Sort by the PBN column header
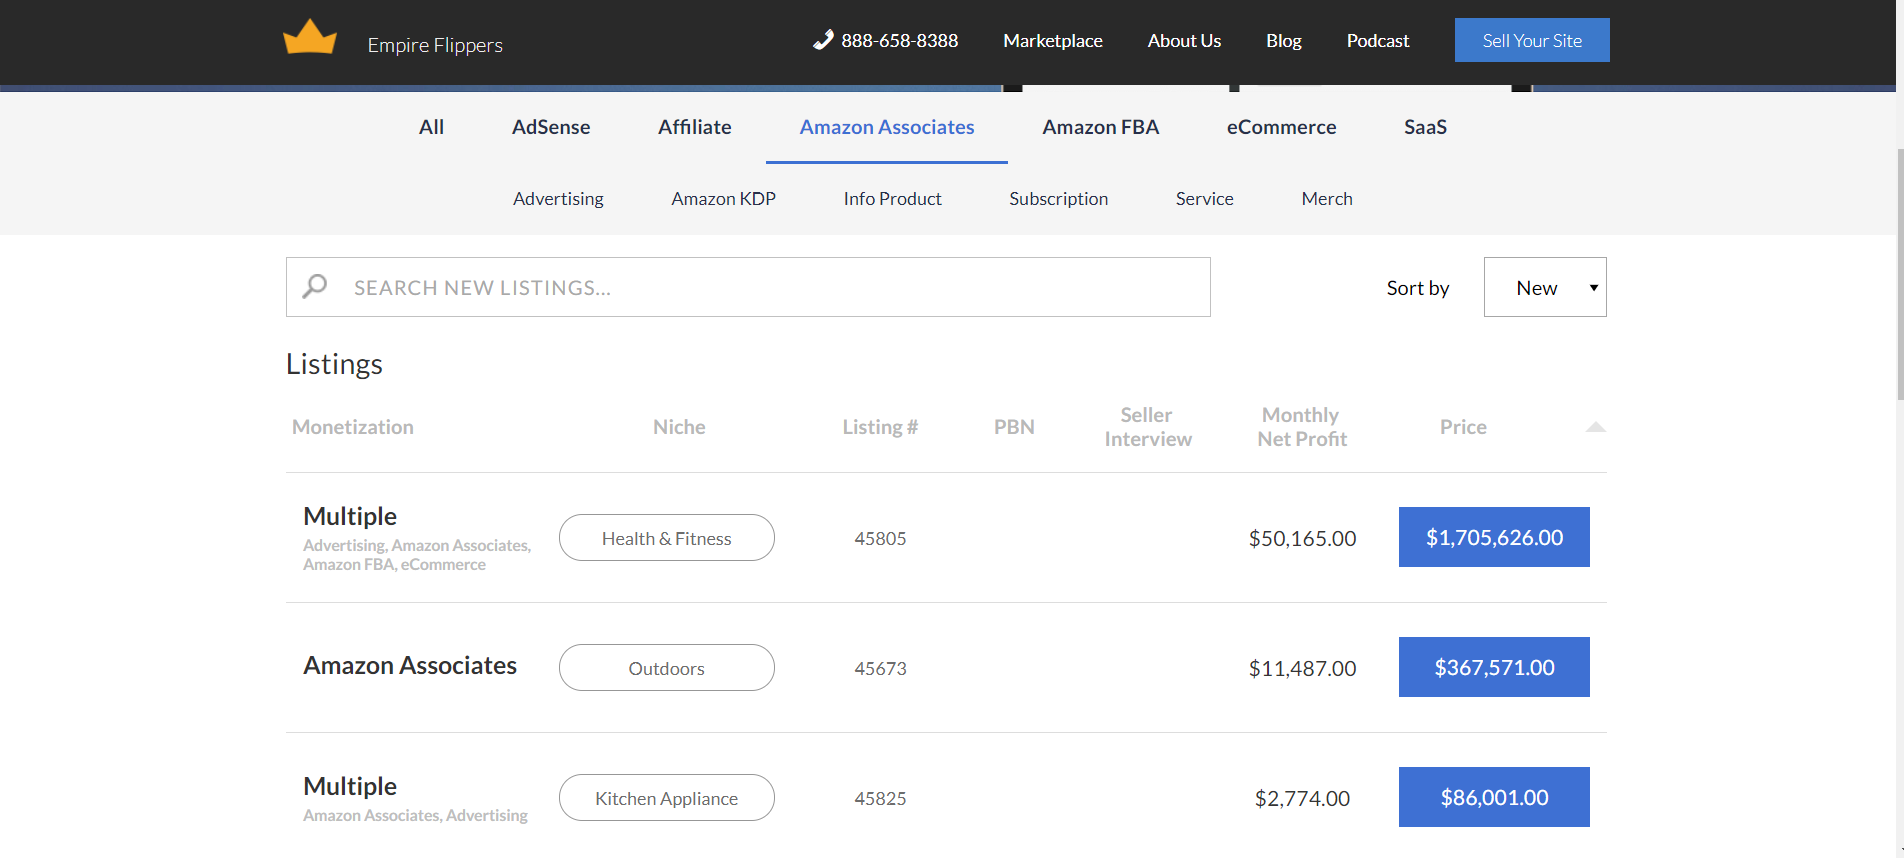 pos(1014,427)
